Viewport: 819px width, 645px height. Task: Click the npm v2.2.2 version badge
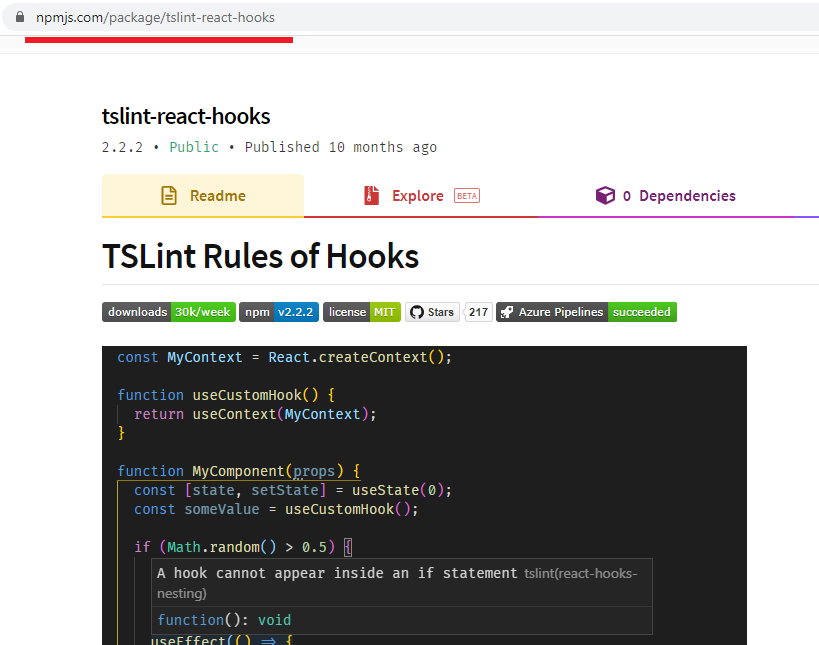[x=279, y=312]
